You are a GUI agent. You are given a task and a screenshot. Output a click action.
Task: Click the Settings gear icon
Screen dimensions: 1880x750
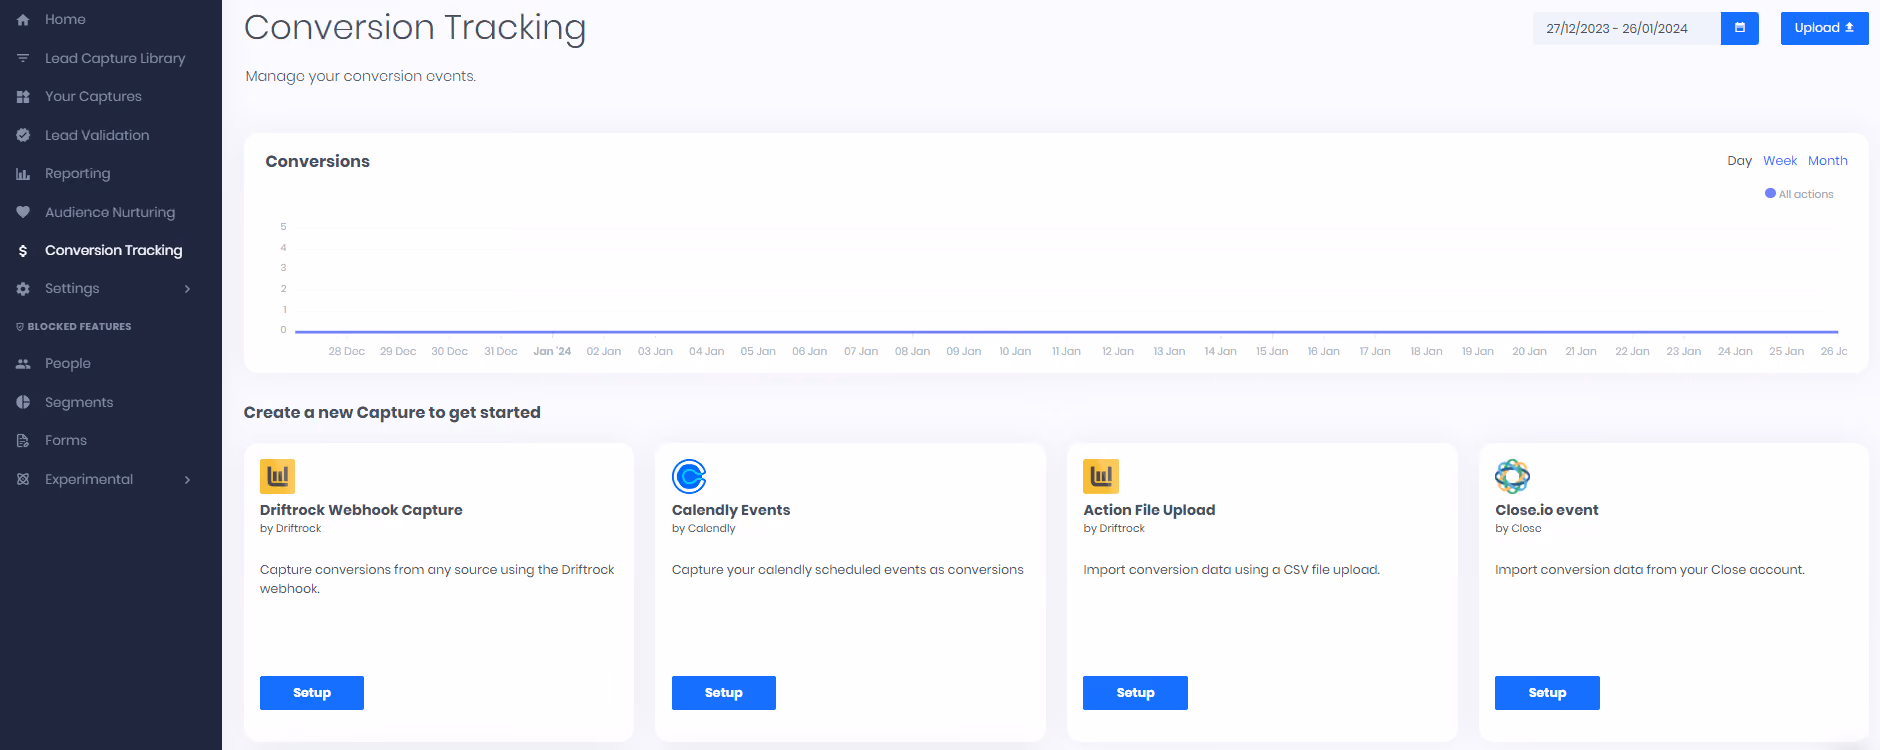[x=23, y=289]
